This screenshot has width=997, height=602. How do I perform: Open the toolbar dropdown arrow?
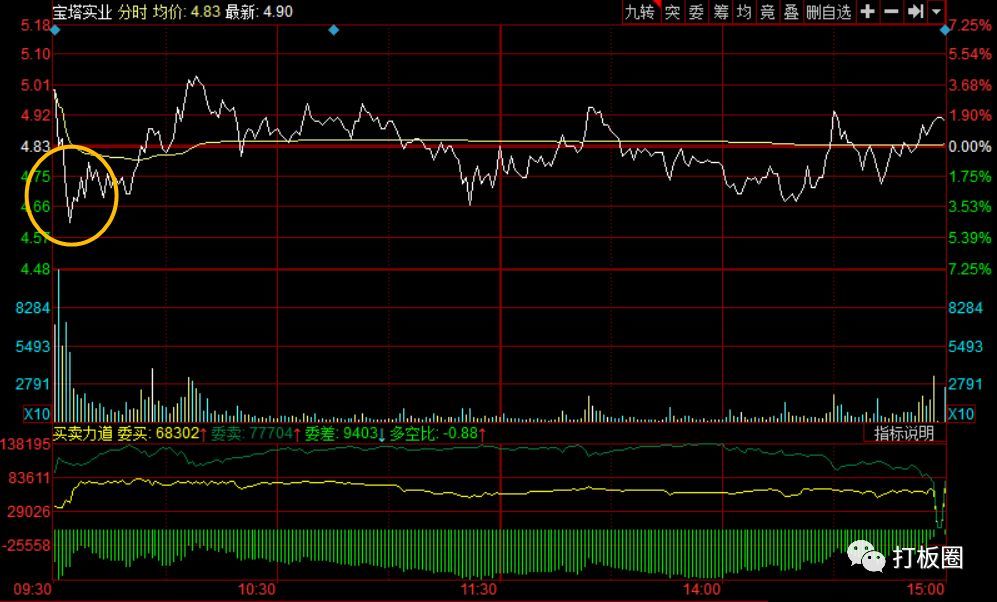point(937,11)
